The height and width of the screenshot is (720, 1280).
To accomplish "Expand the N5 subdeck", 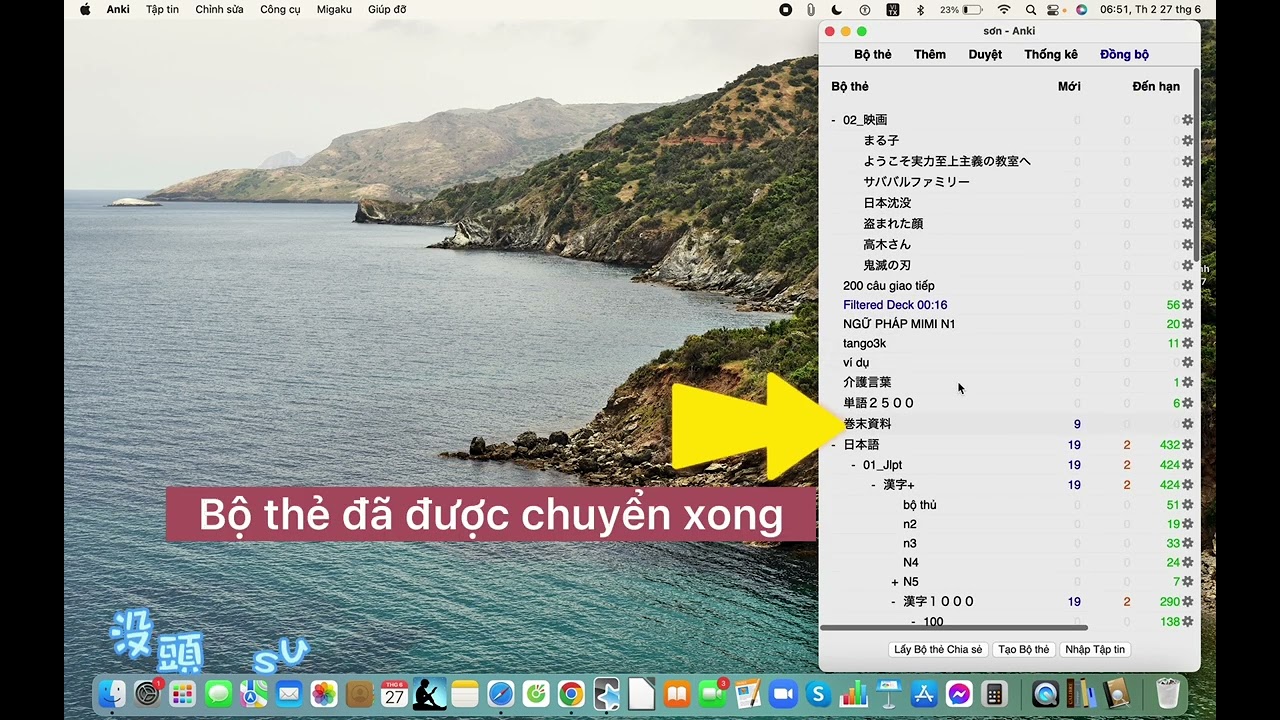I will pyautogui.click(x=895, y=582).
